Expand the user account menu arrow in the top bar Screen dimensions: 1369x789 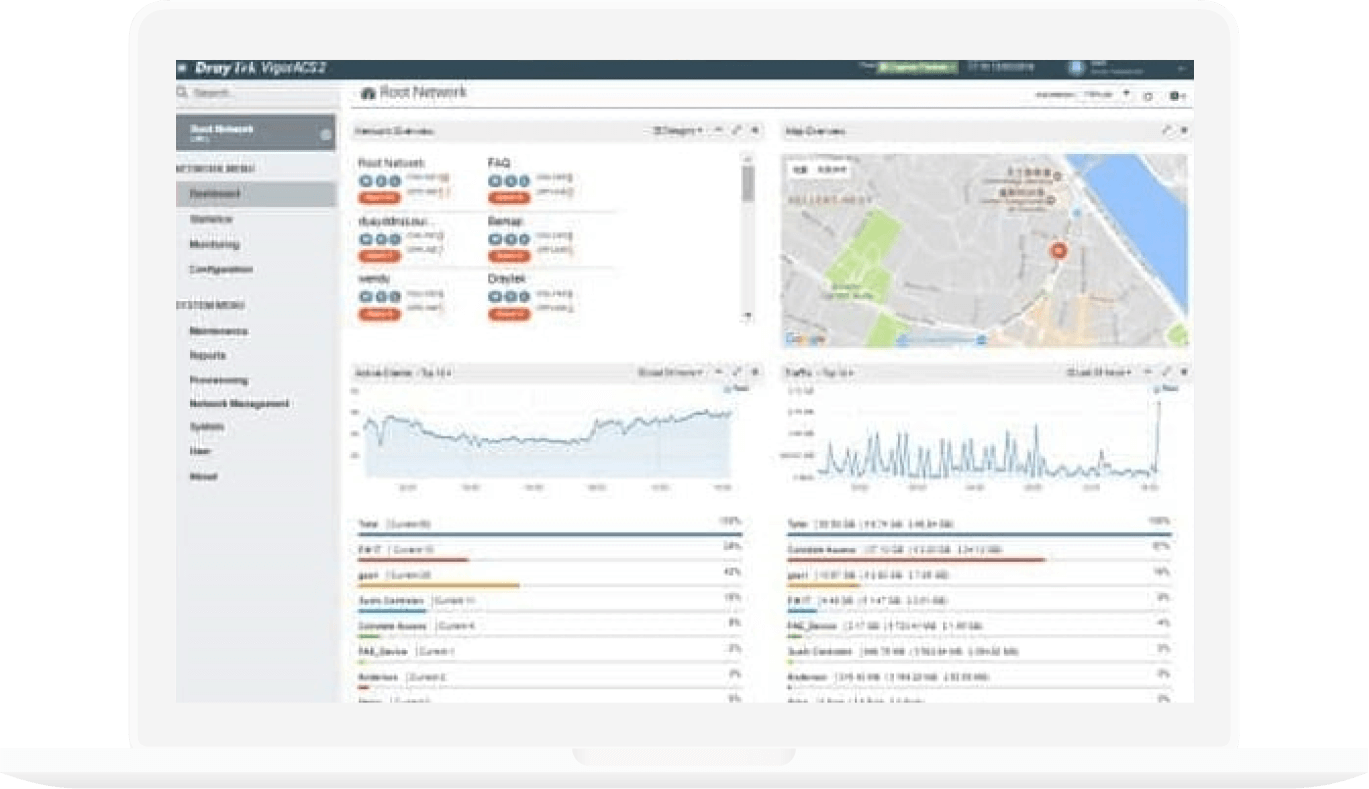(1181, 69)
